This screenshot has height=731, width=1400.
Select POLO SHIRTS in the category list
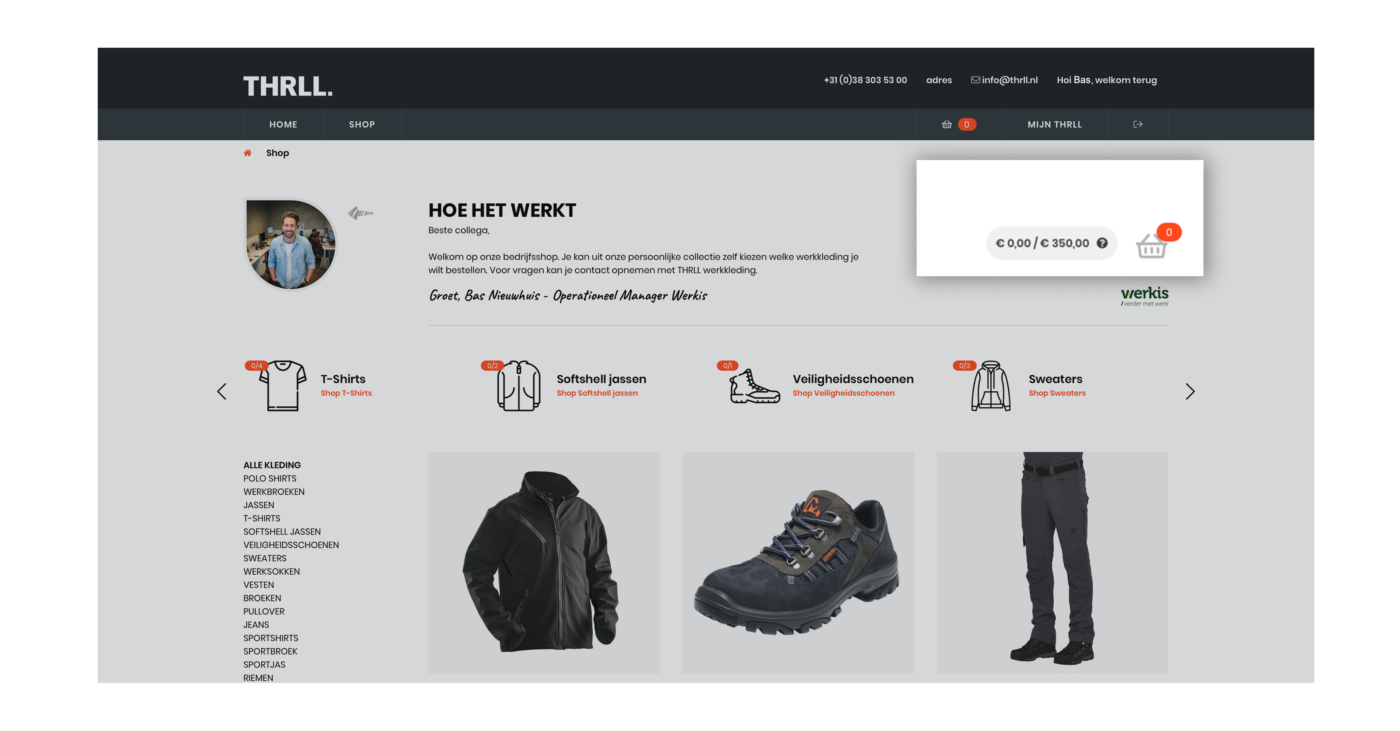[270, 479]
